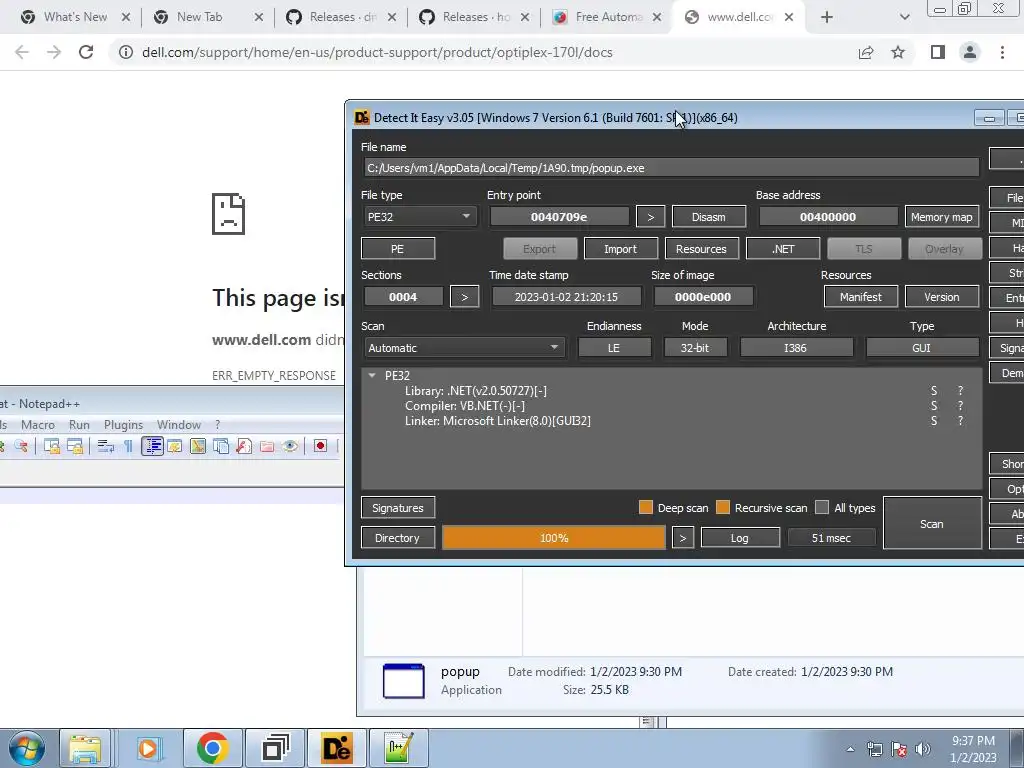Click the Directory button

point(398,538)
